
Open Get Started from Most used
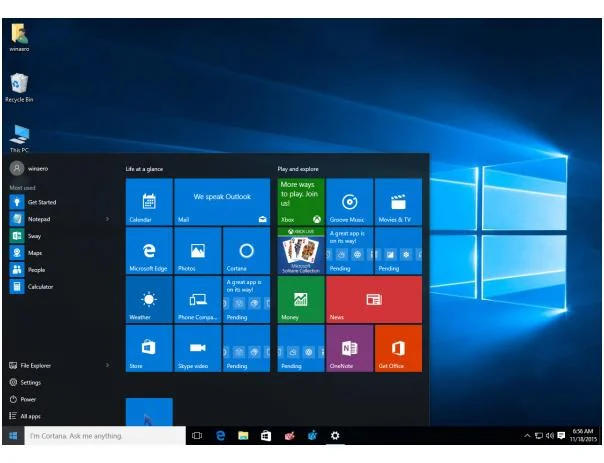coord(60,202)
